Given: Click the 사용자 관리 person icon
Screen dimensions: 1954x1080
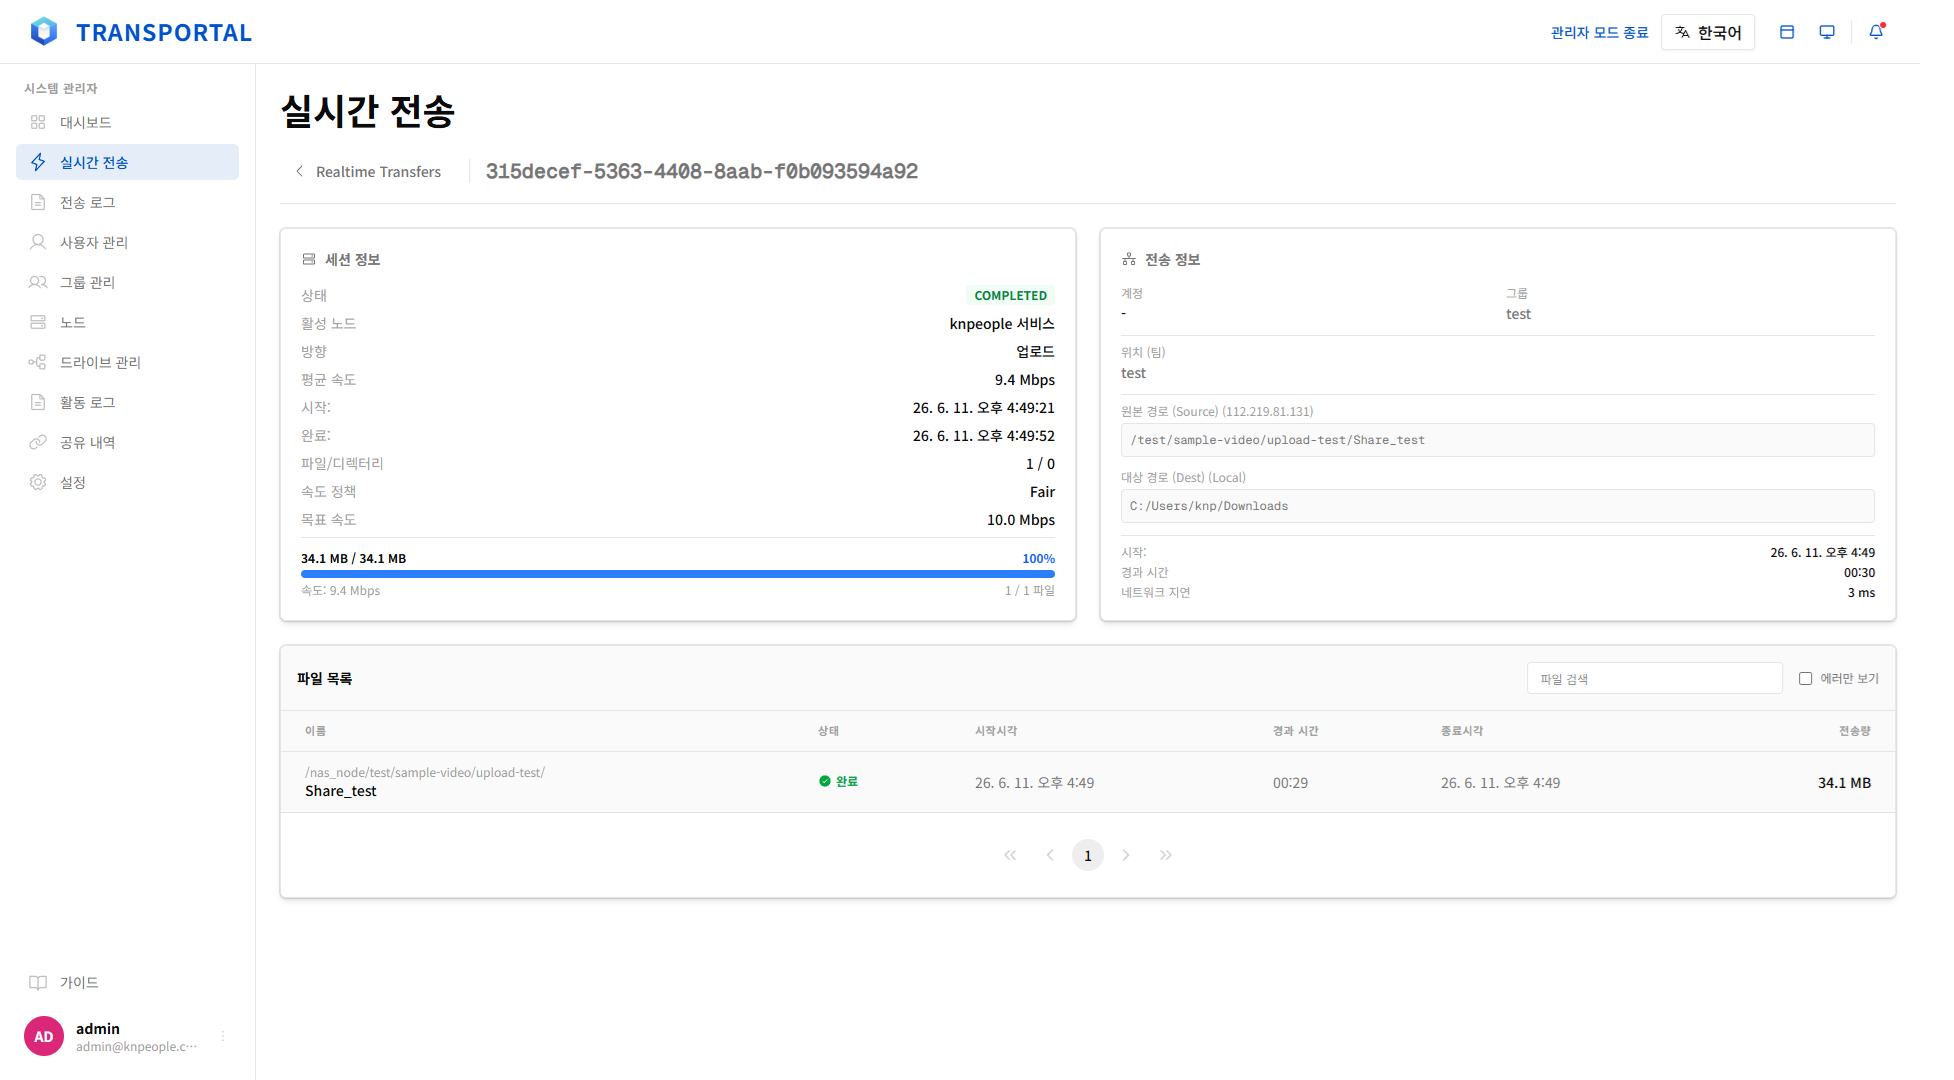Looking at the screenshot, I should pos(38,242).
